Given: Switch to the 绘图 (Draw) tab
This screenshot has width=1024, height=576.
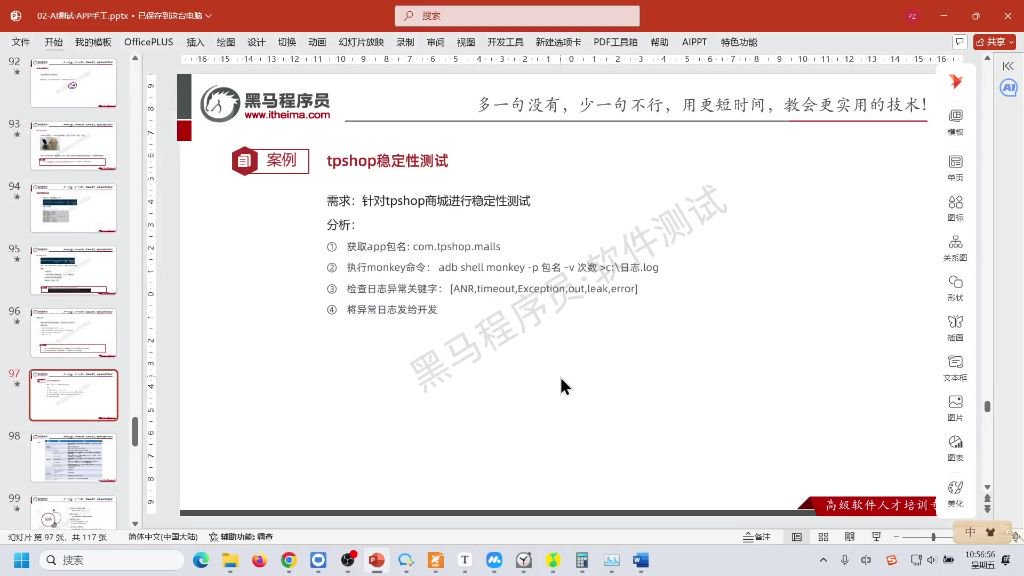Looking at the screenshot, I should pyautogui.click(x=226, y=42).
